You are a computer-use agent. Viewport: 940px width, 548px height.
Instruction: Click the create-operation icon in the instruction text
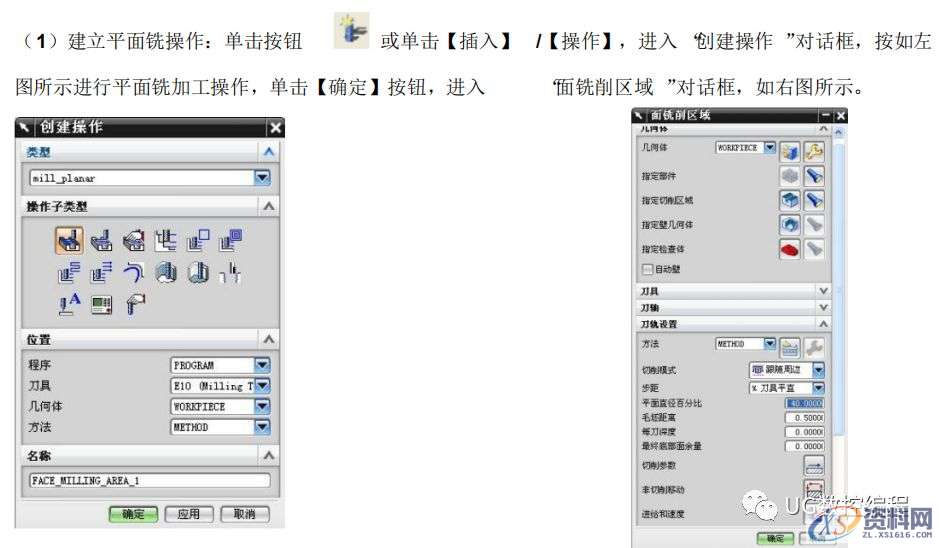click(x=352, y=31)
